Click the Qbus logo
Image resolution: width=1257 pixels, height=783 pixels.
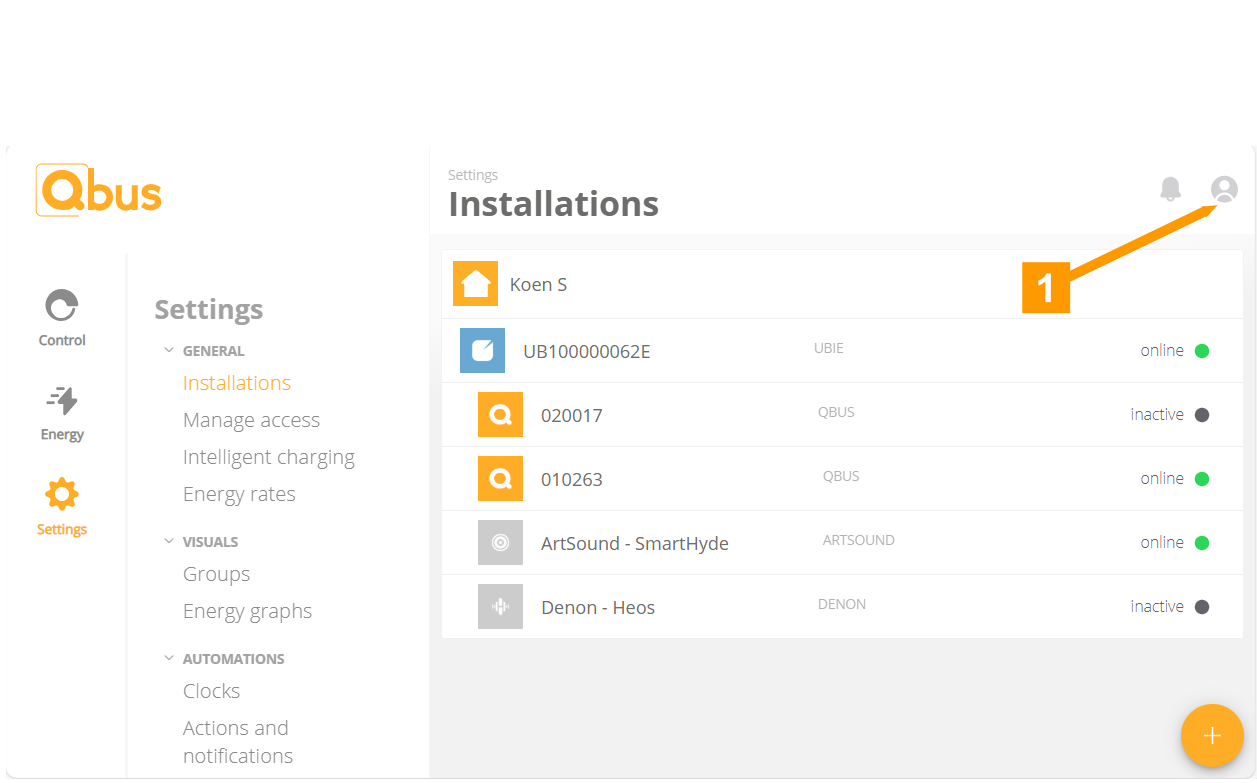[98, 190]
